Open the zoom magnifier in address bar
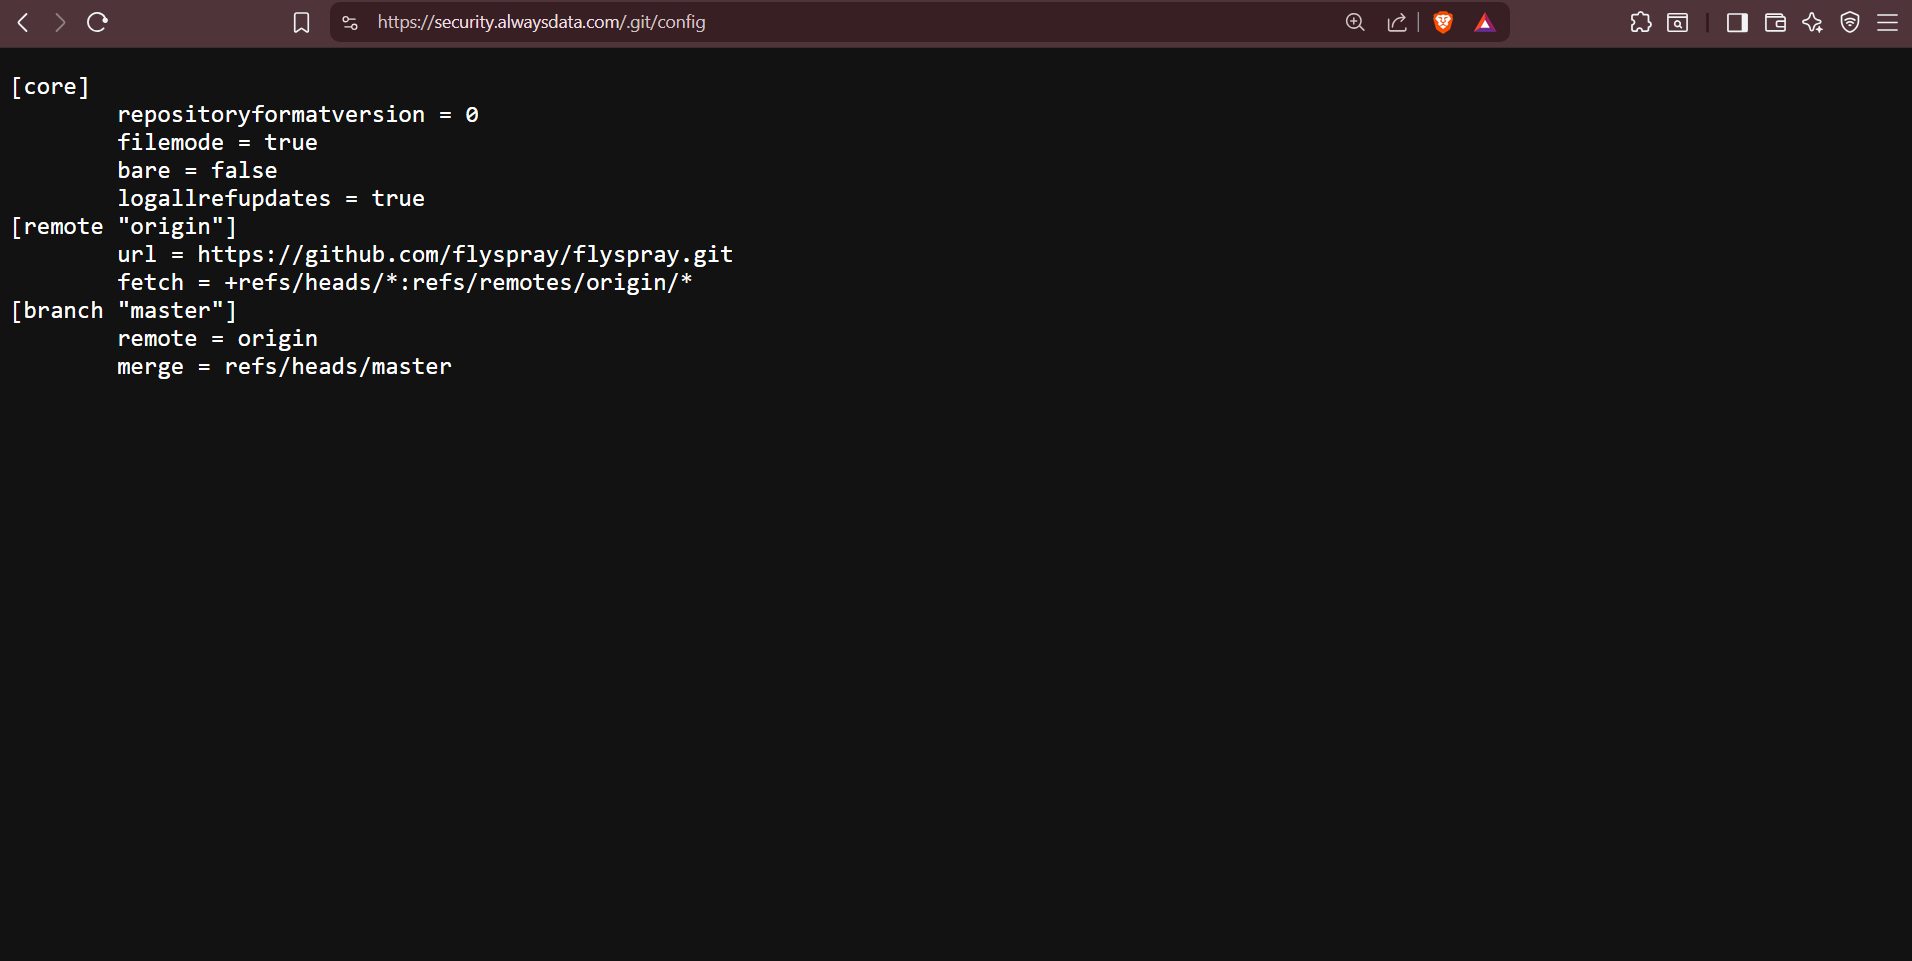 coord(1355,22)
